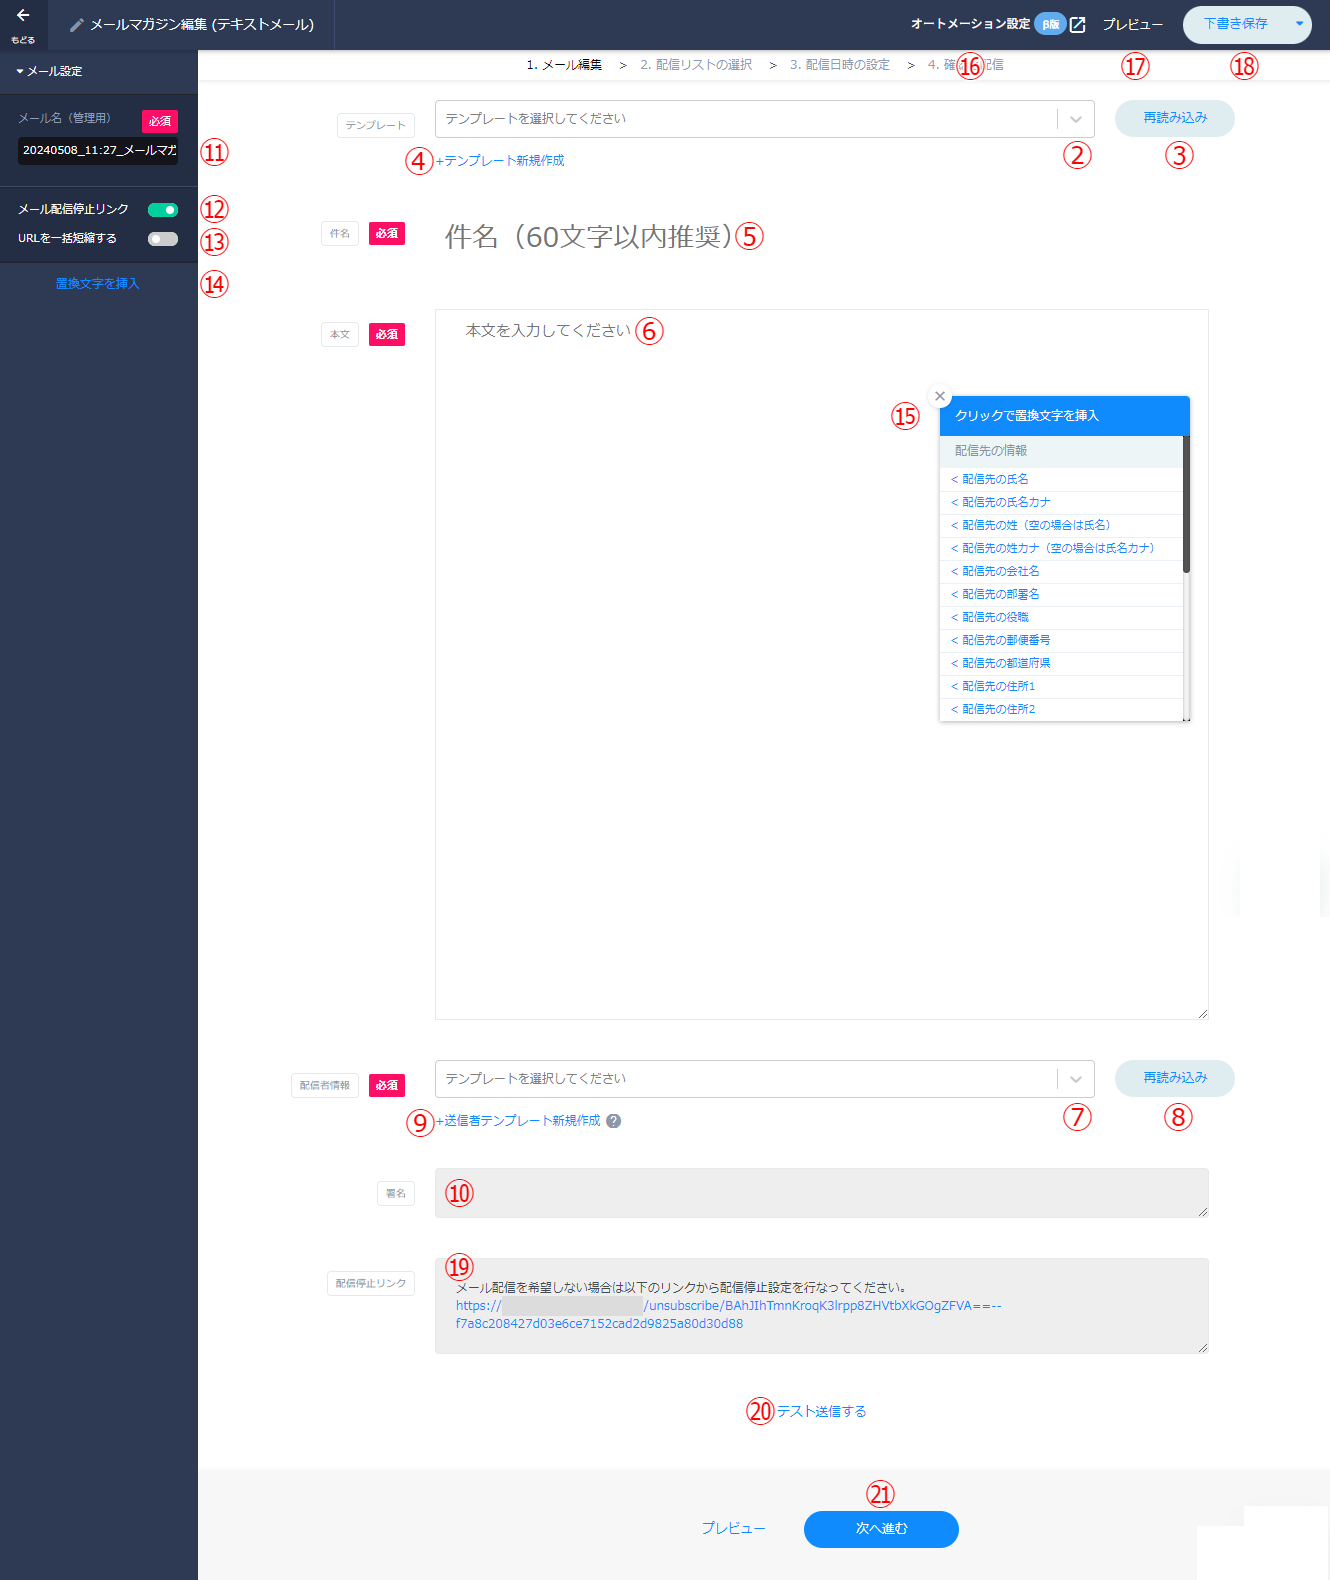The height and width of the screenshot is (1580, 1330).
Task: Click the body text area 本文
Action: click(x=821, y=665)
